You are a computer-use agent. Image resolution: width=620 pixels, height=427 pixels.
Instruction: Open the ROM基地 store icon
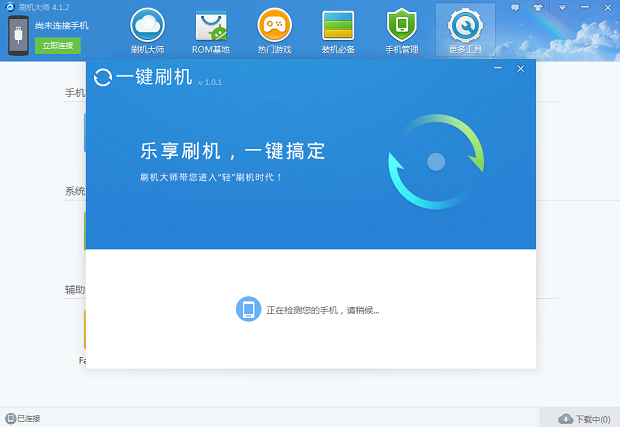[x=210, y=29]
